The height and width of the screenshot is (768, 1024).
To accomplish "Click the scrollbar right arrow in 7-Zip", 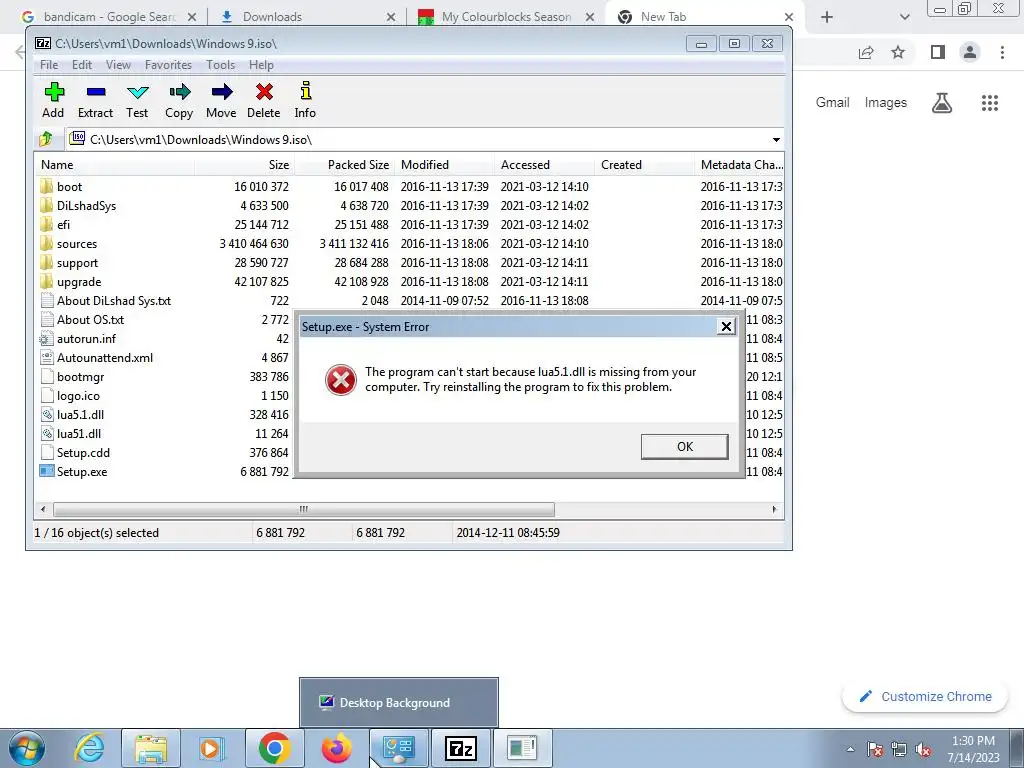I will click(775, 509).
